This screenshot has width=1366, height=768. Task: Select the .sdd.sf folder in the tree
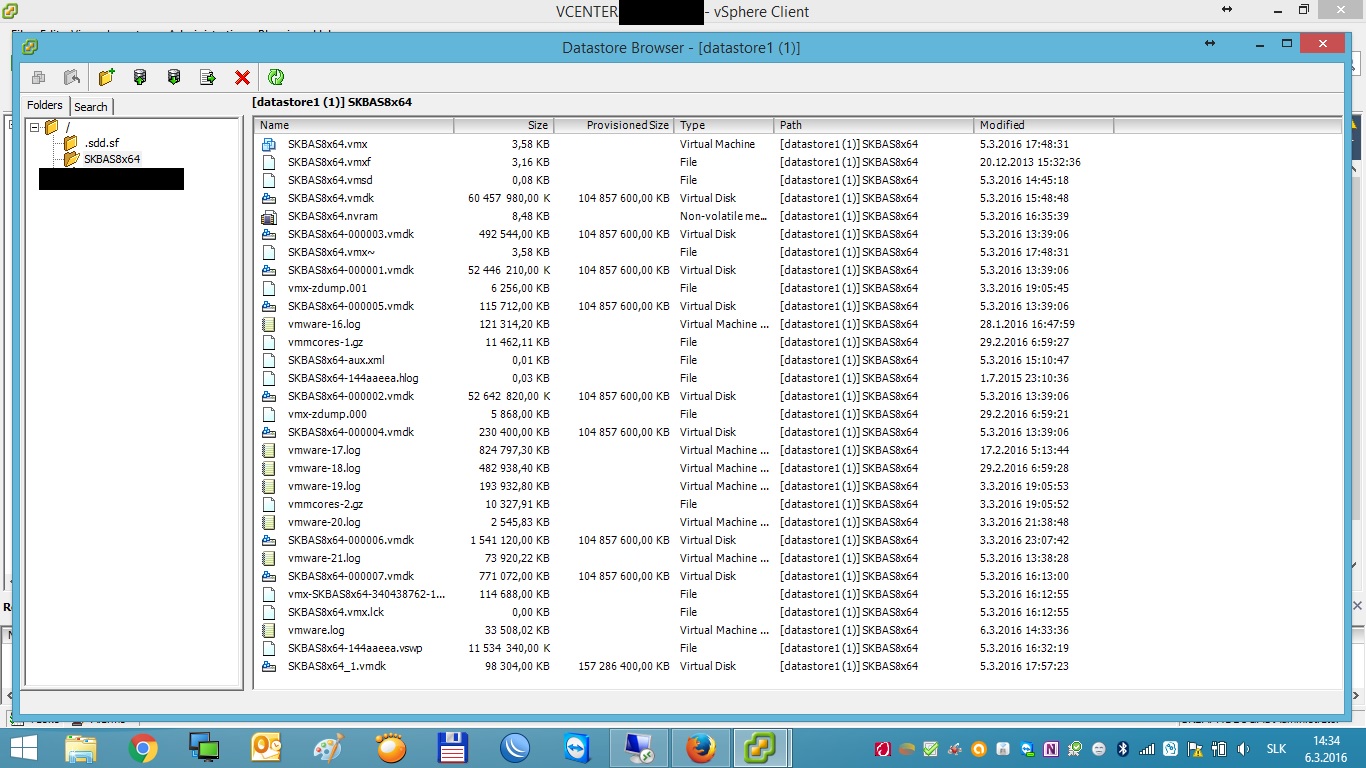click(101, 143)
